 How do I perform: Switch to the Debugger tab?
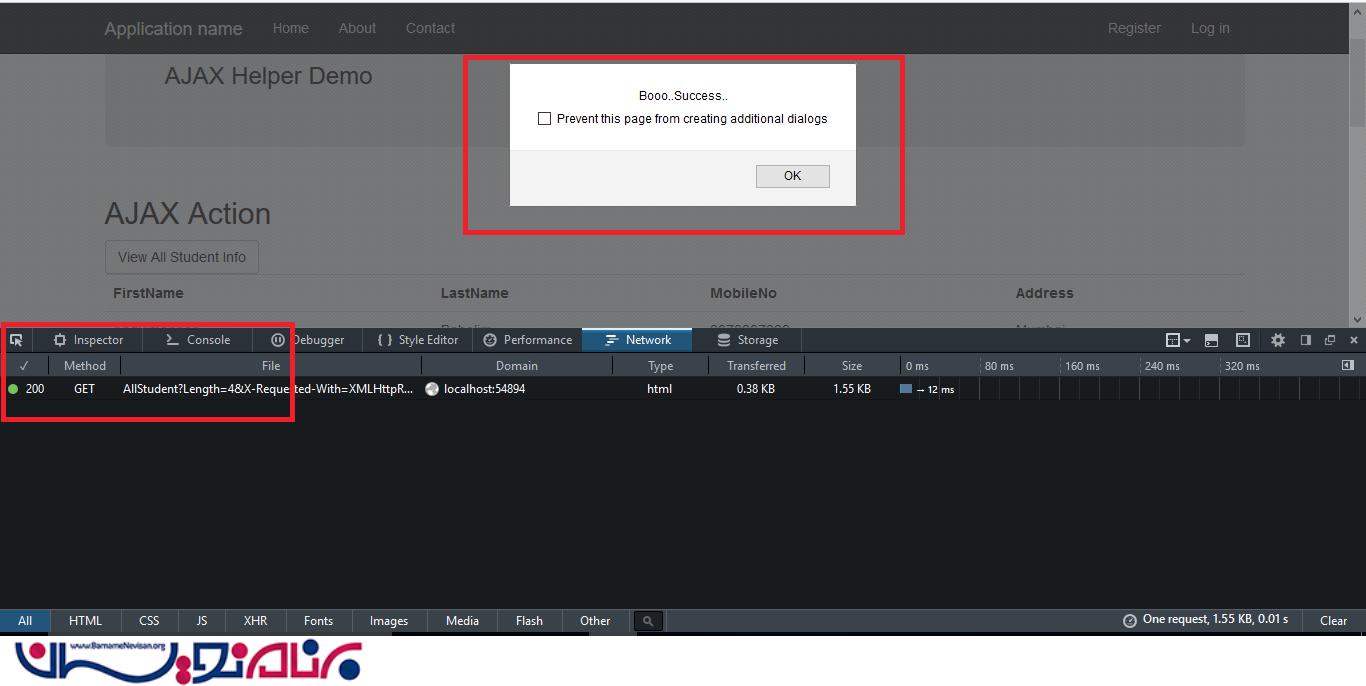click(308, 340)
